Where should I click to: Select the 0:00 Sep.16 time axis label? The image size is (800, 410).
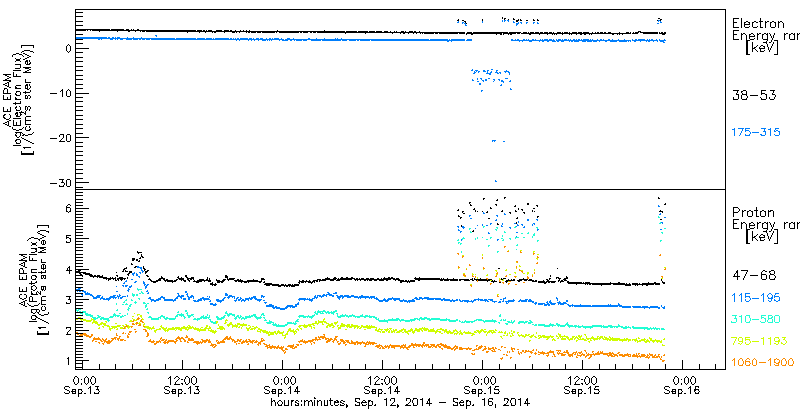click(682, 386)
